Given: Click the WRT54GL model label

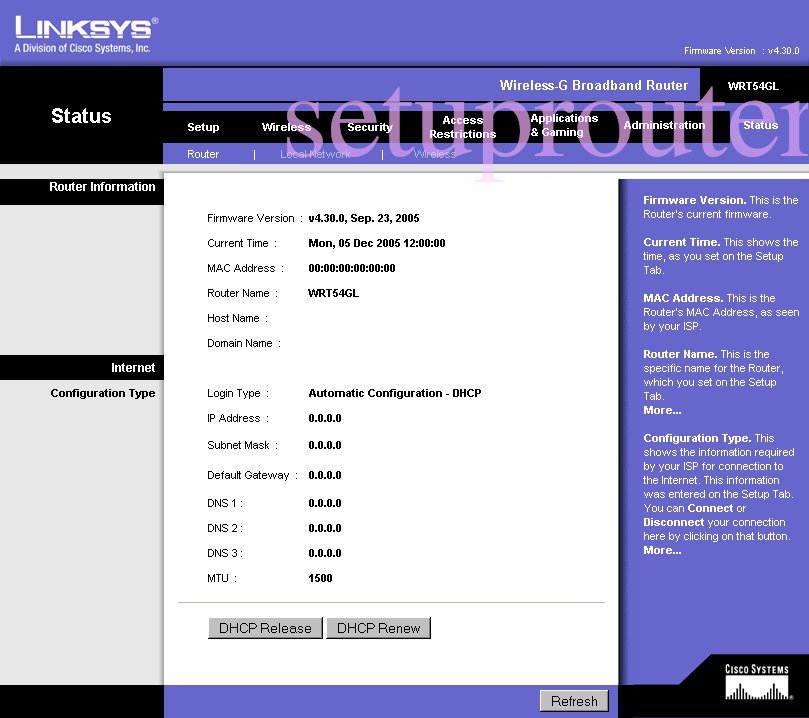Looking at the screenshot, I should coord(755,86).
